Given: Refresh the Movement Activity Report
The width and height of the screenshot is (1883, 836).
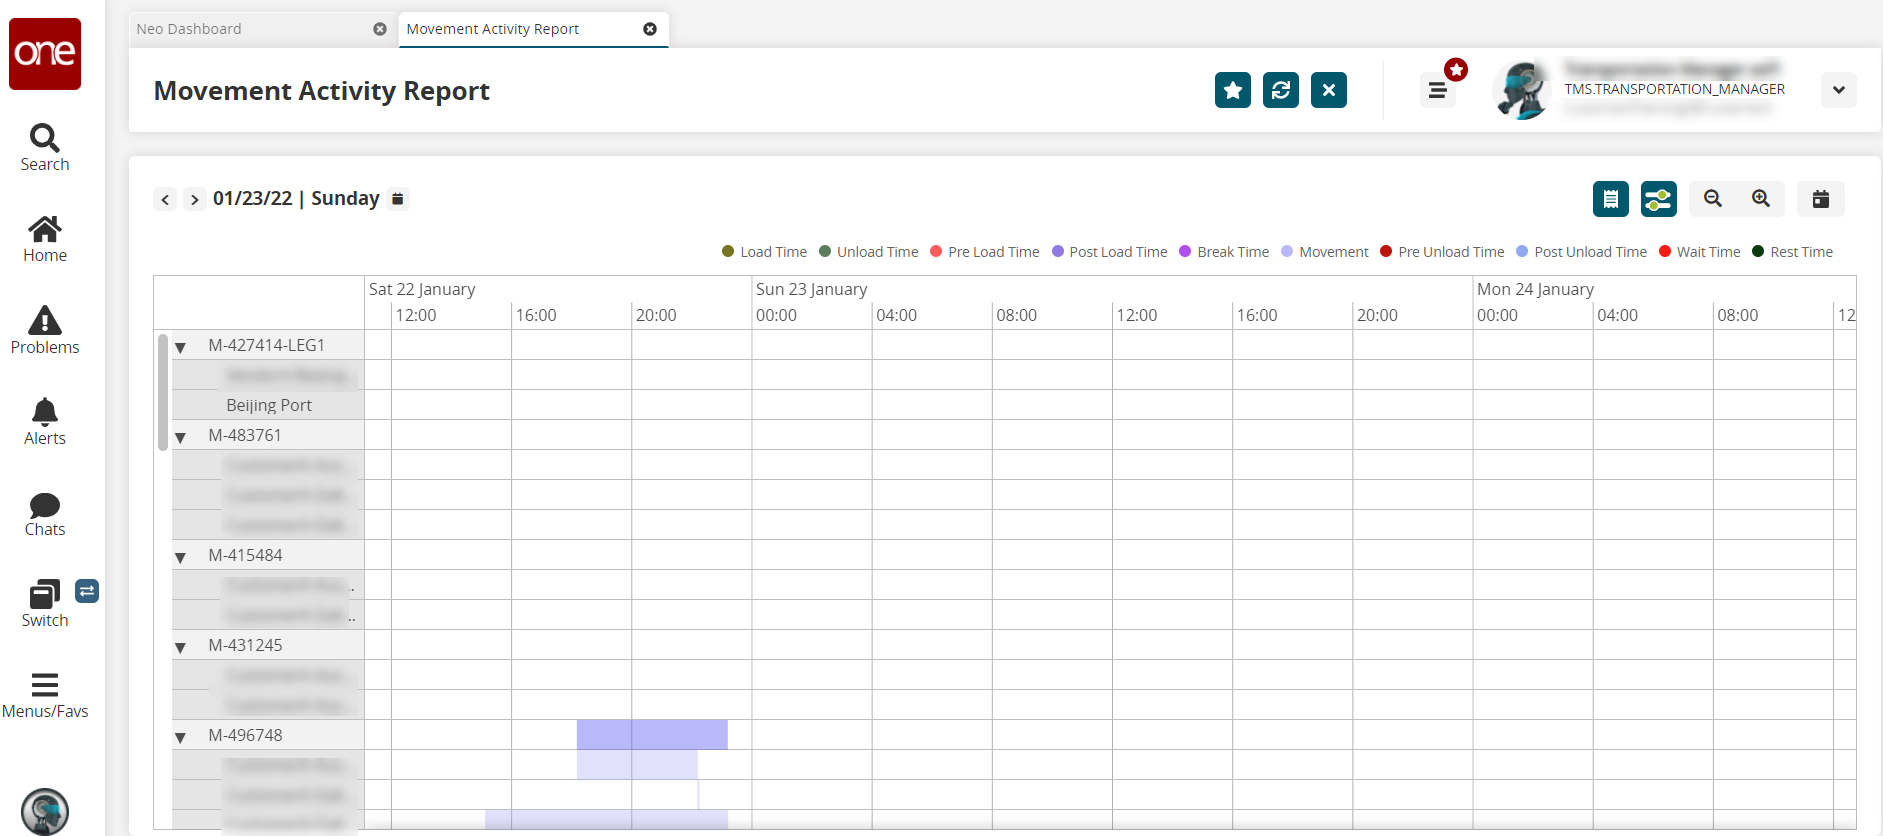Looking at the screenshot, I should 1280,90.
